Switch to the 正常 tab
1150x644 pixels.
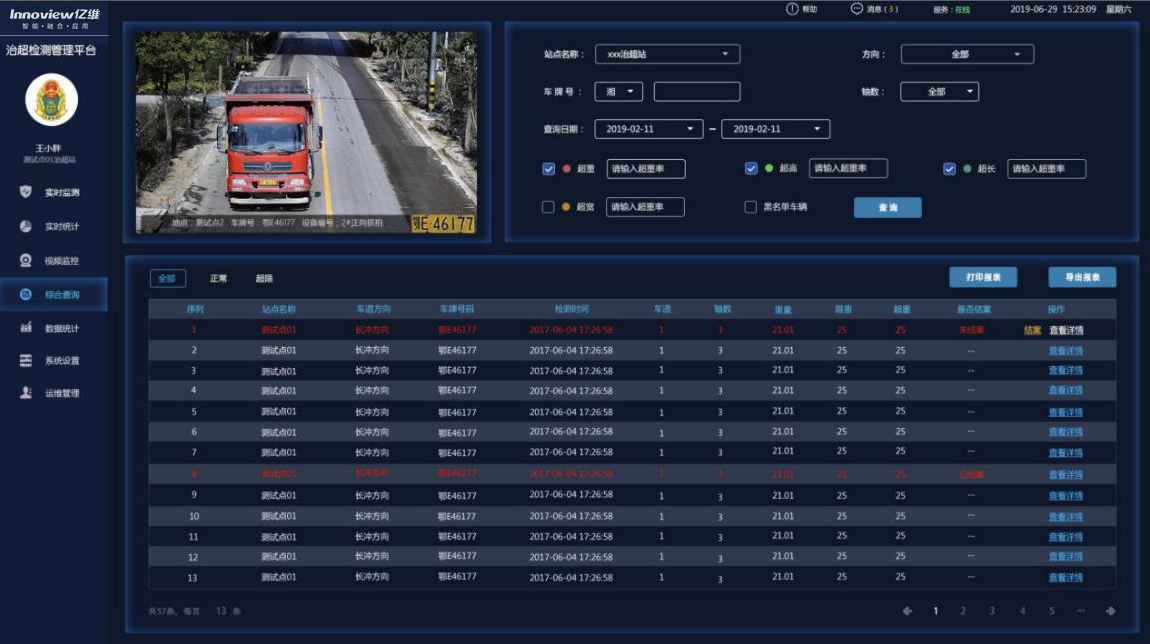coord(218,279)
